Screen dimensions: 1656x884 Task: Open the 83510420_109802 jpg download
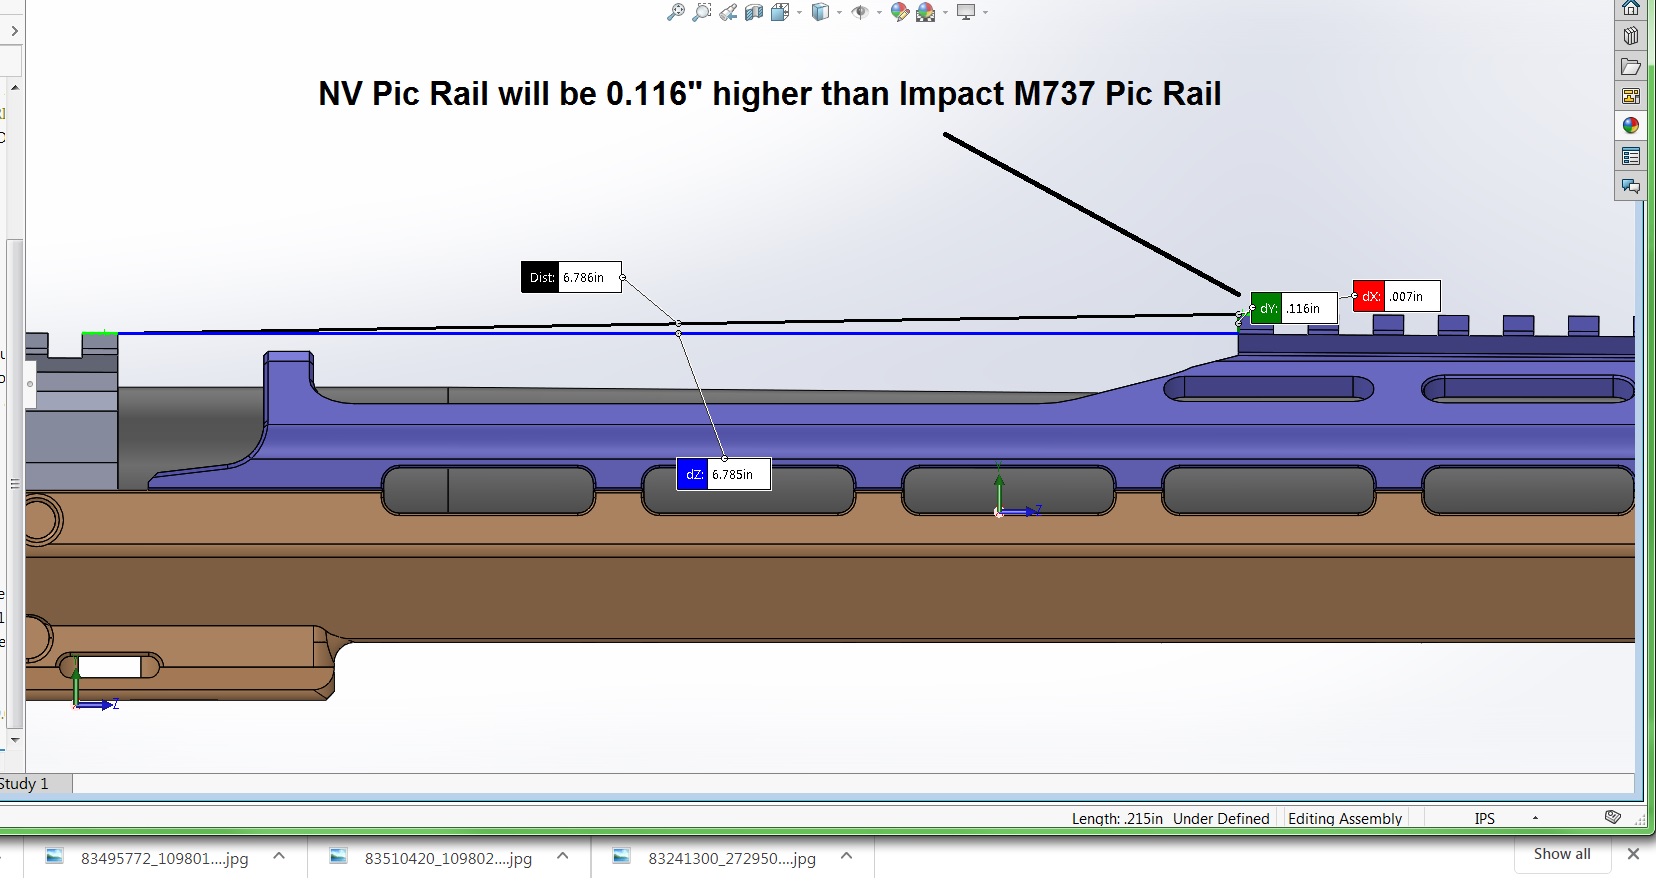(432, 858)
